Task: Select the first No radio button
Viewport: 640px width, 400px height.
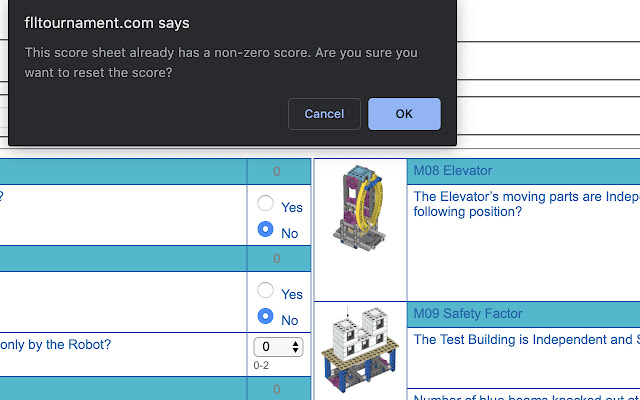Action: pos(266,229)
